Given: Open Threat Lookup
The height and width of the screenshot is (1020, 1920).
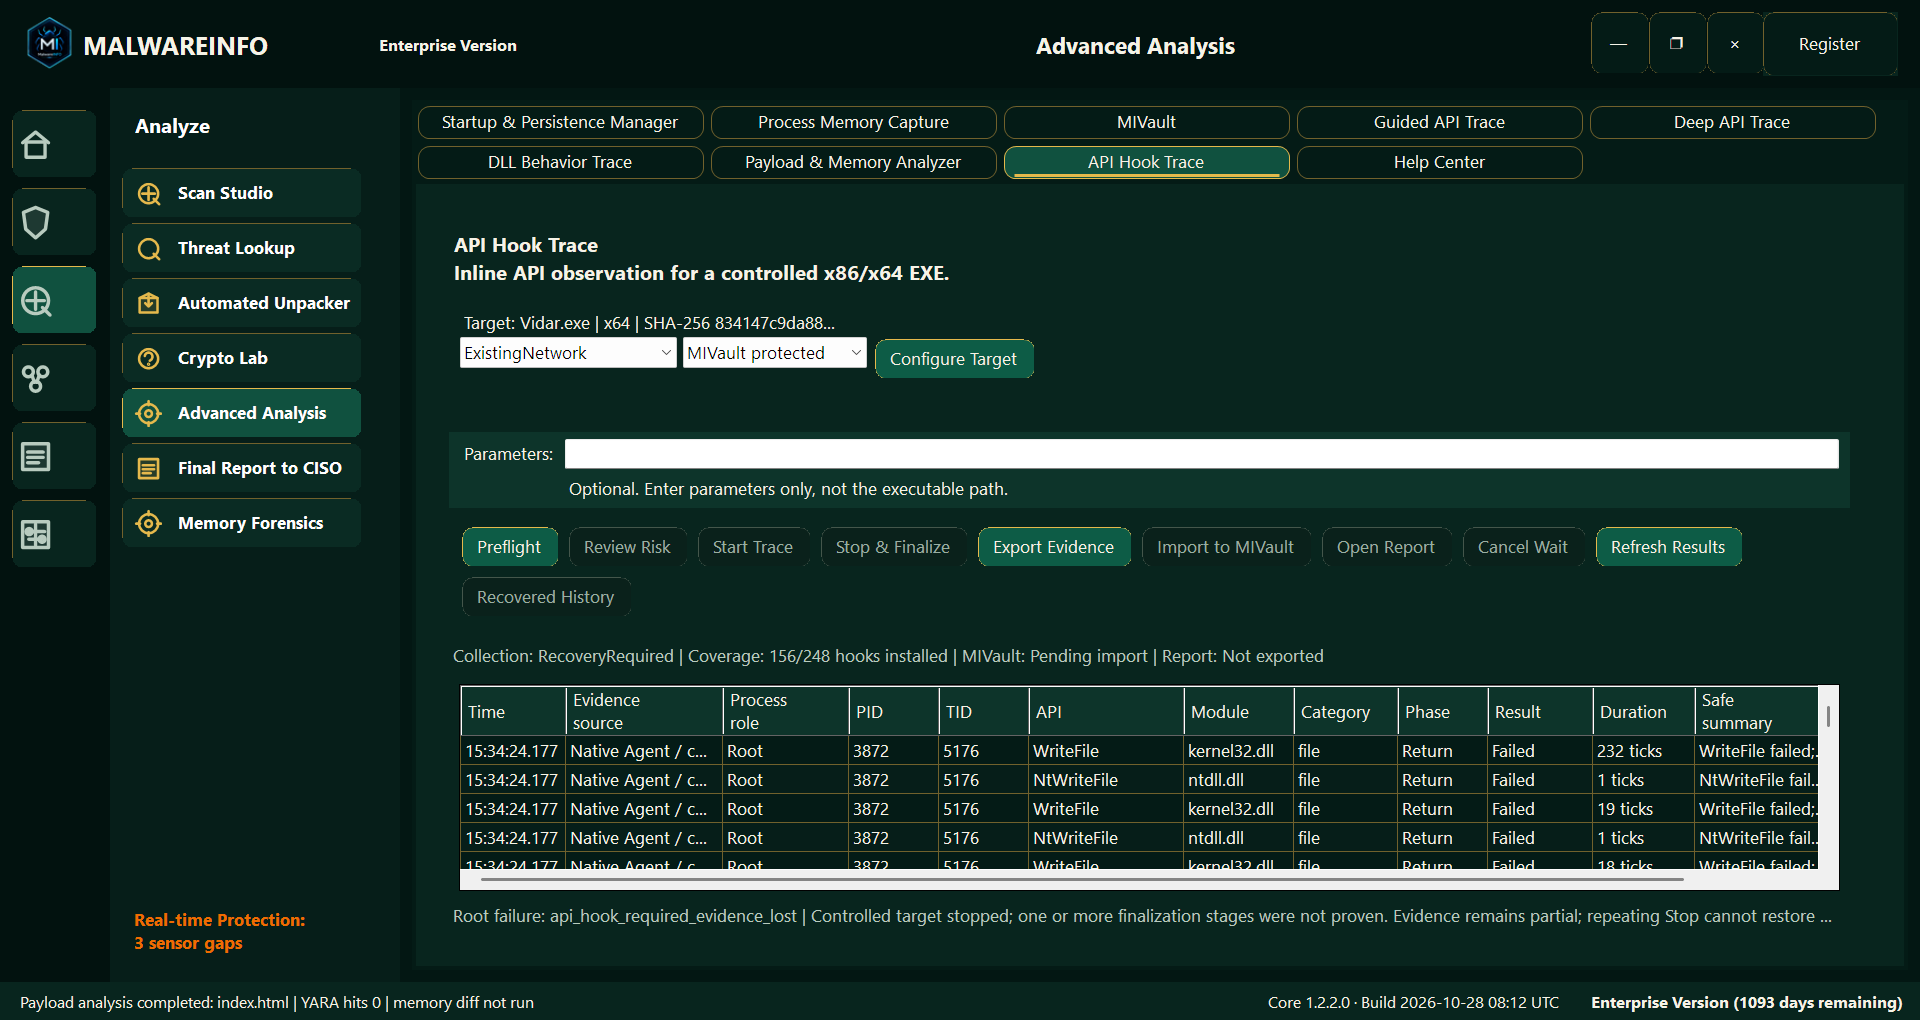Looking at the screenshot, I should tap(242, 248).
